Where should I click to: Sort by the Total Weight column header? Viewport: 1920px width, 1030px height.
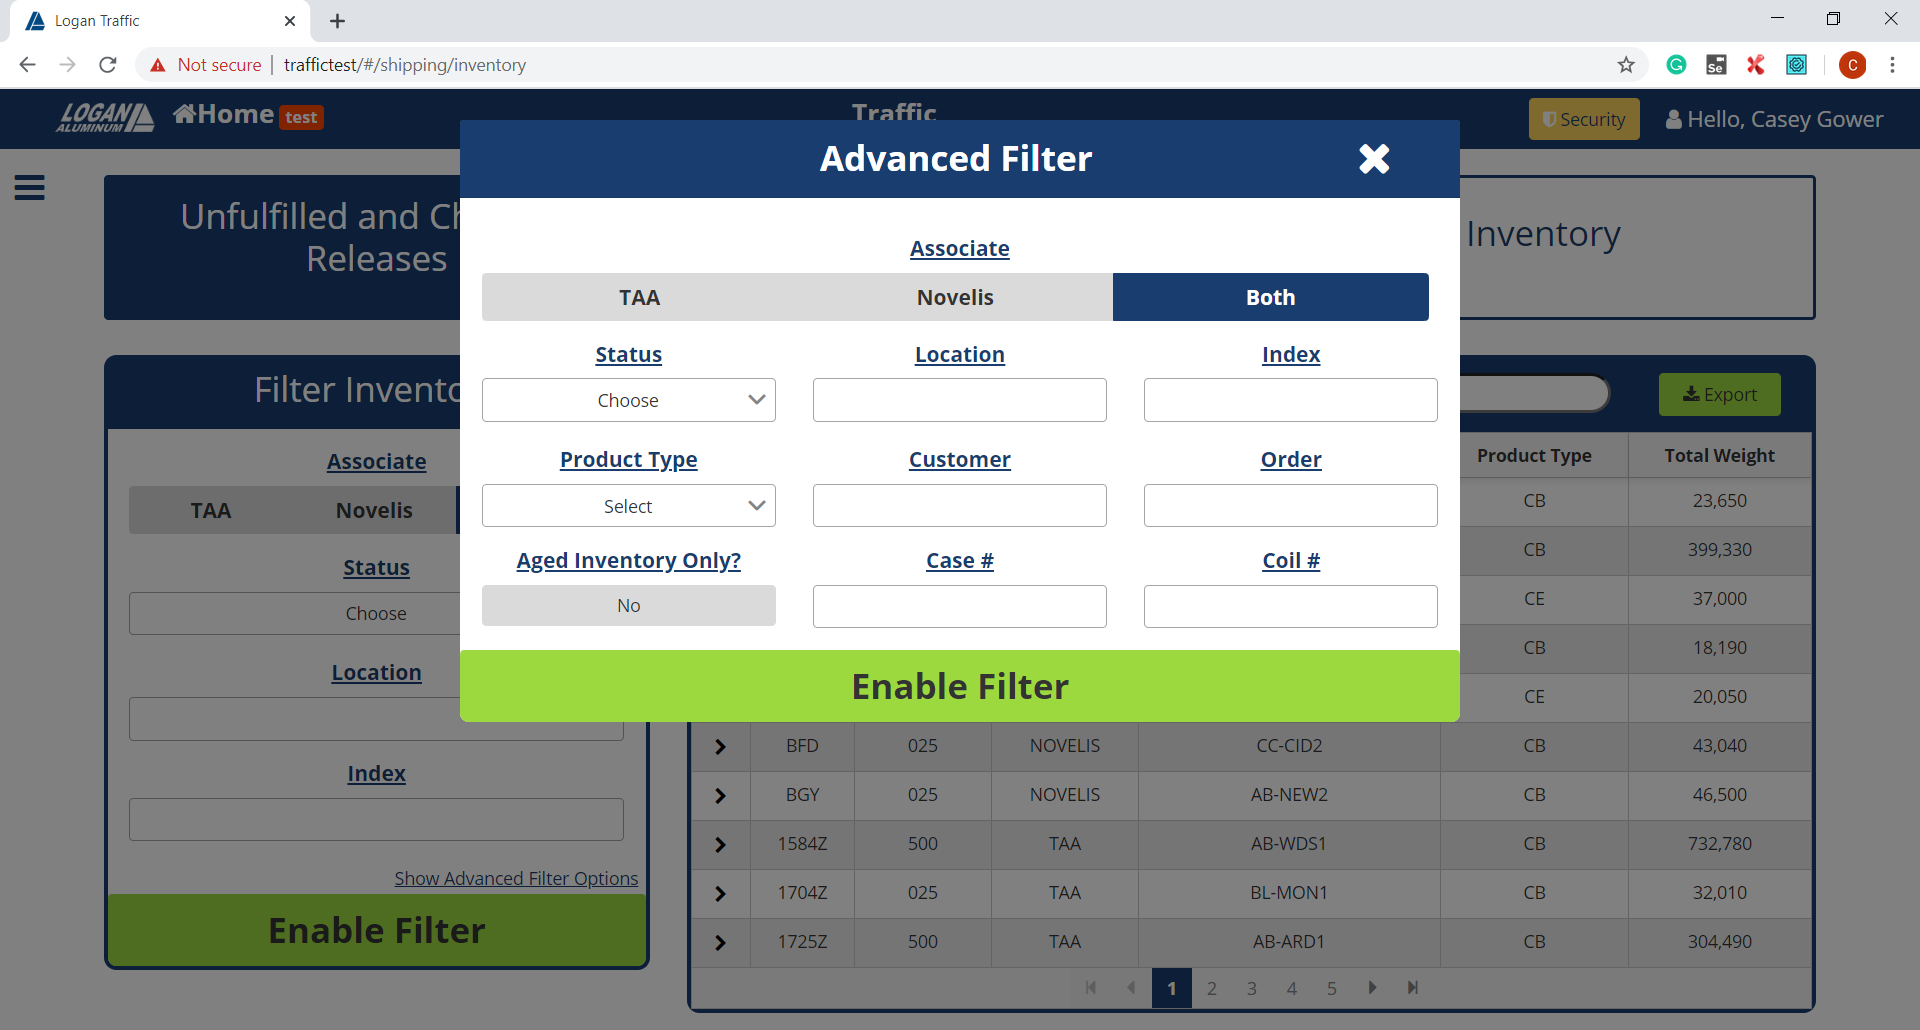tap(1720, 455)
